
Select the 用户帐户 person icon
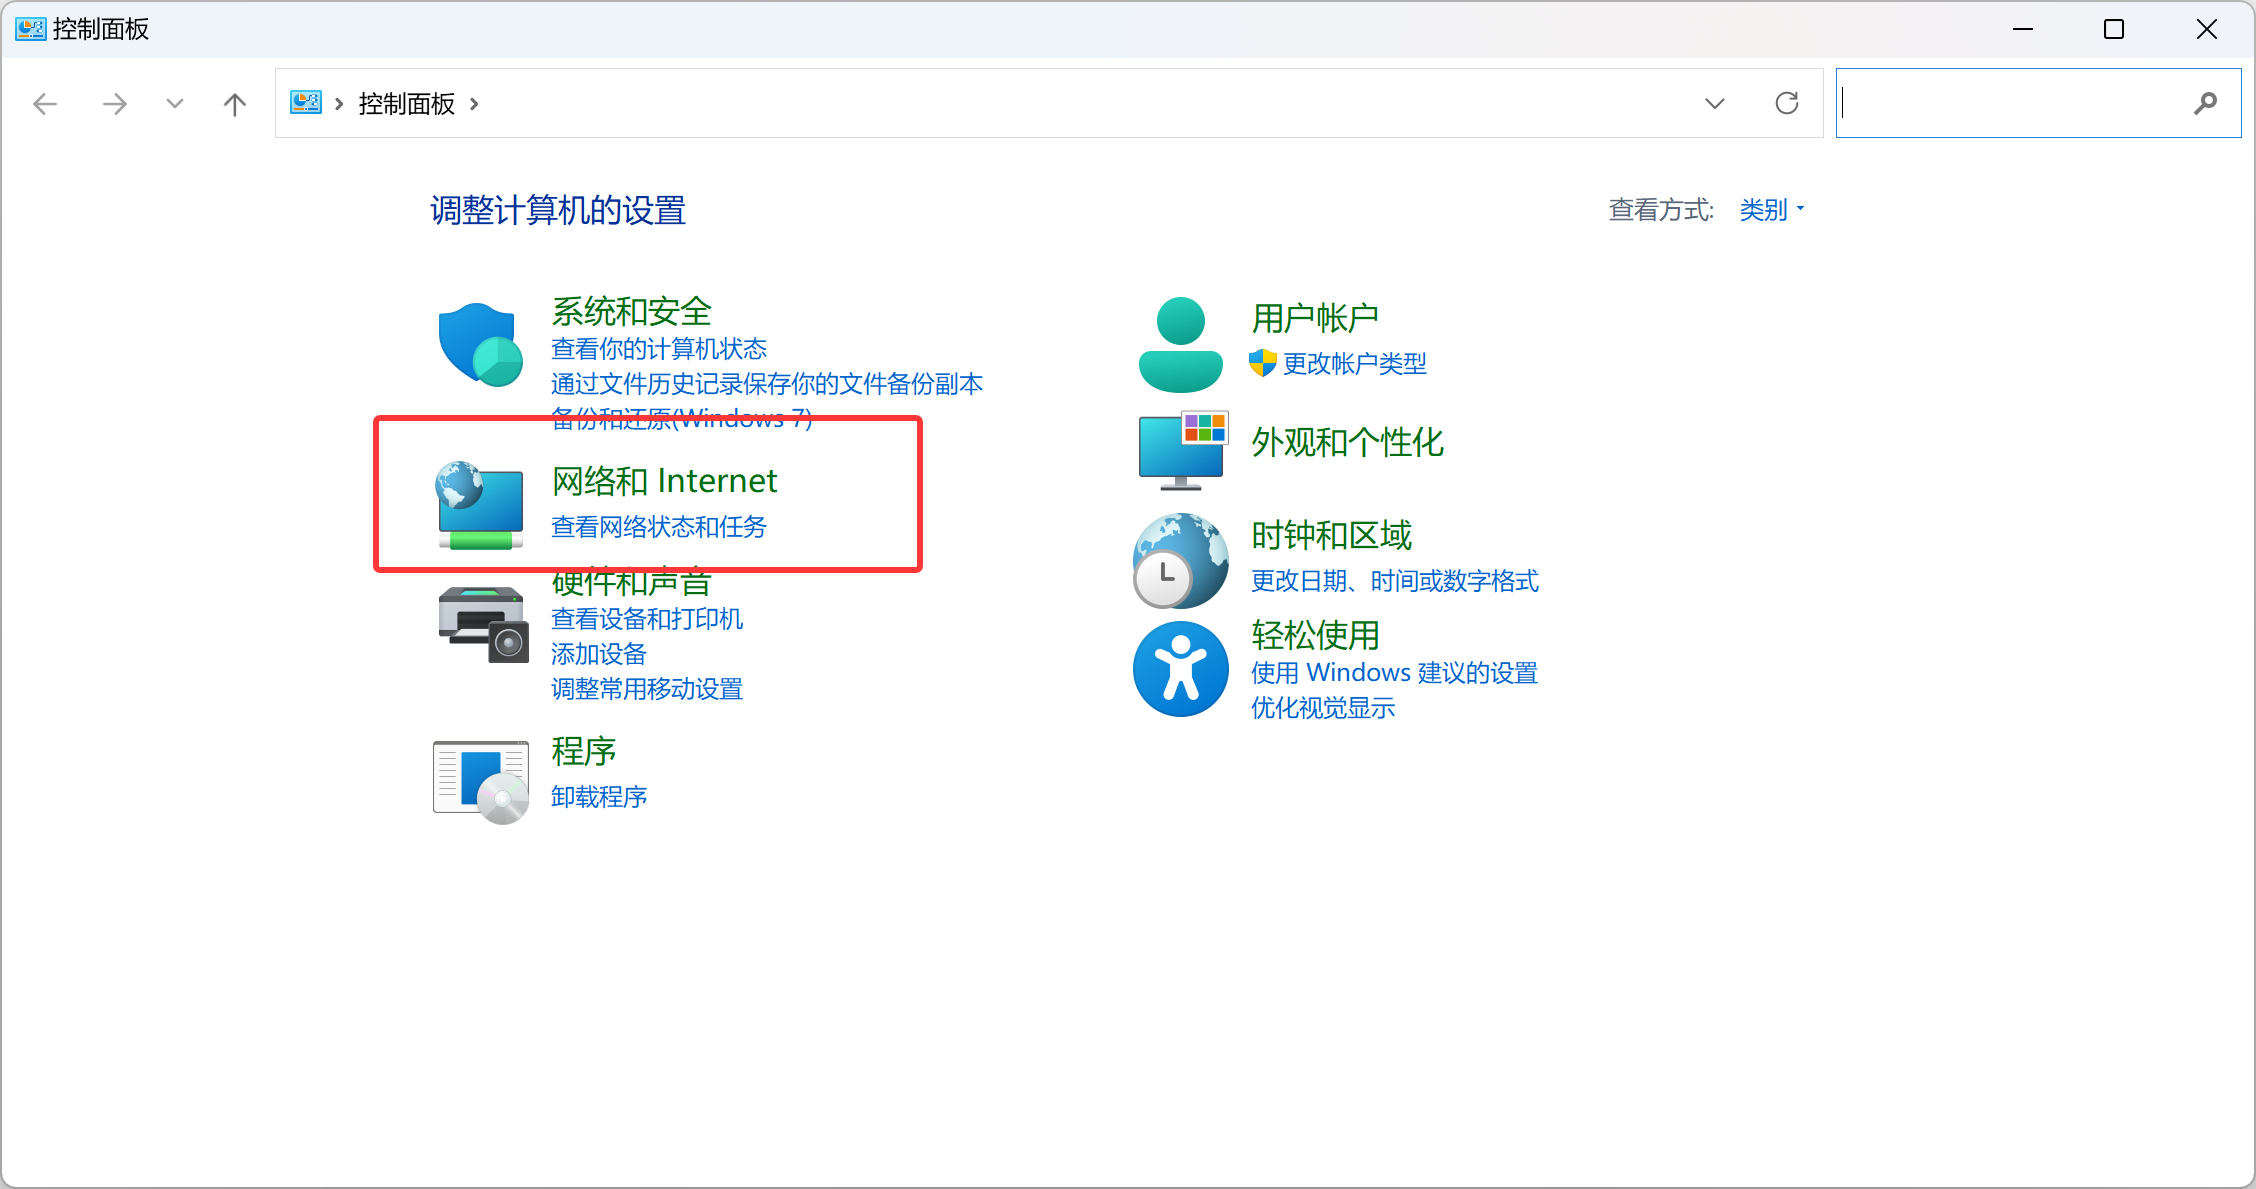(x=1180, y=342)
